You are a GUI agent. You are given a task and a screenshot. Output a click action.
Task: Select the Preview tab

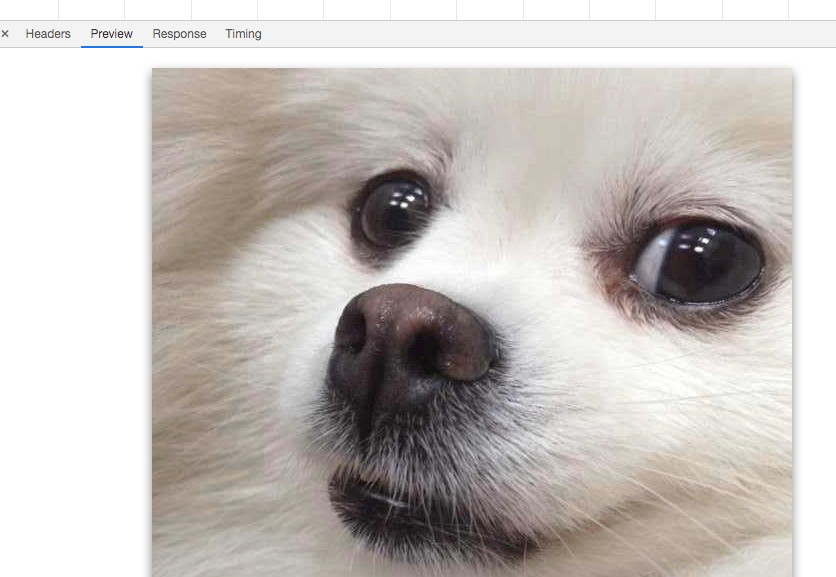coord(111,34)
